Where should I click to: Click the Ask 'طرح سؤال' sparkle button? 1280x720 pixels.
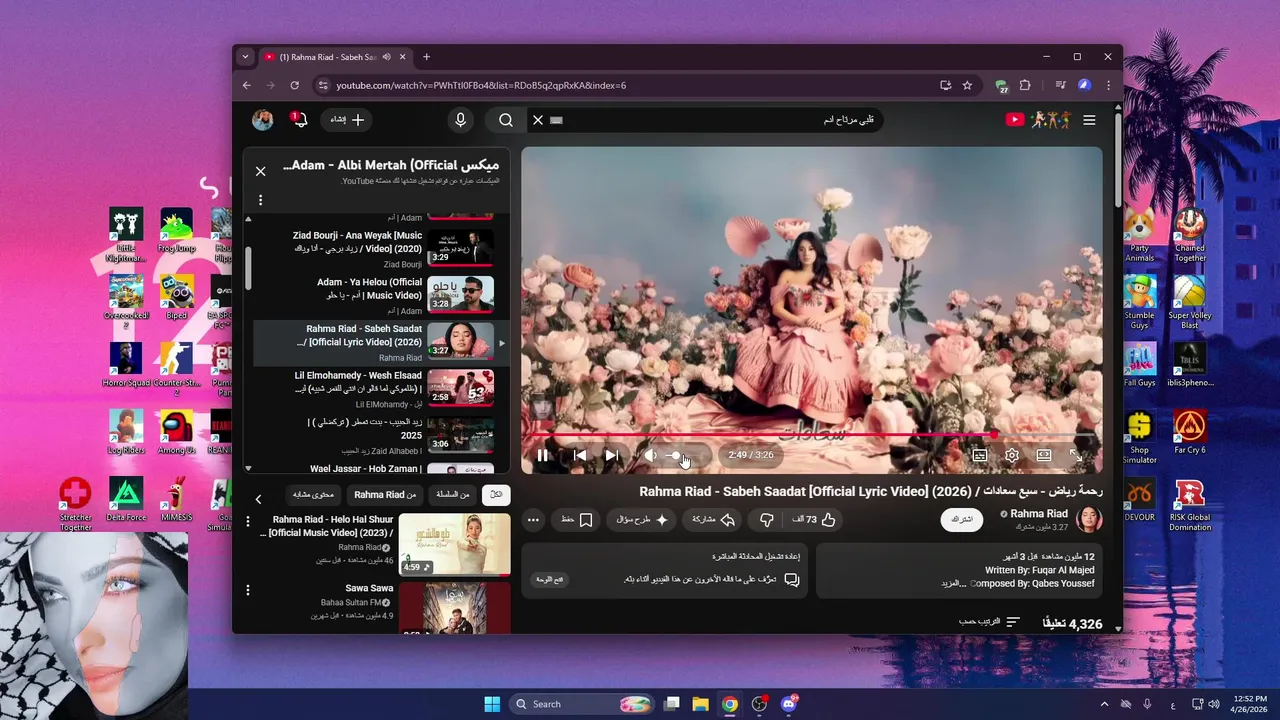[x=641, y=520]
